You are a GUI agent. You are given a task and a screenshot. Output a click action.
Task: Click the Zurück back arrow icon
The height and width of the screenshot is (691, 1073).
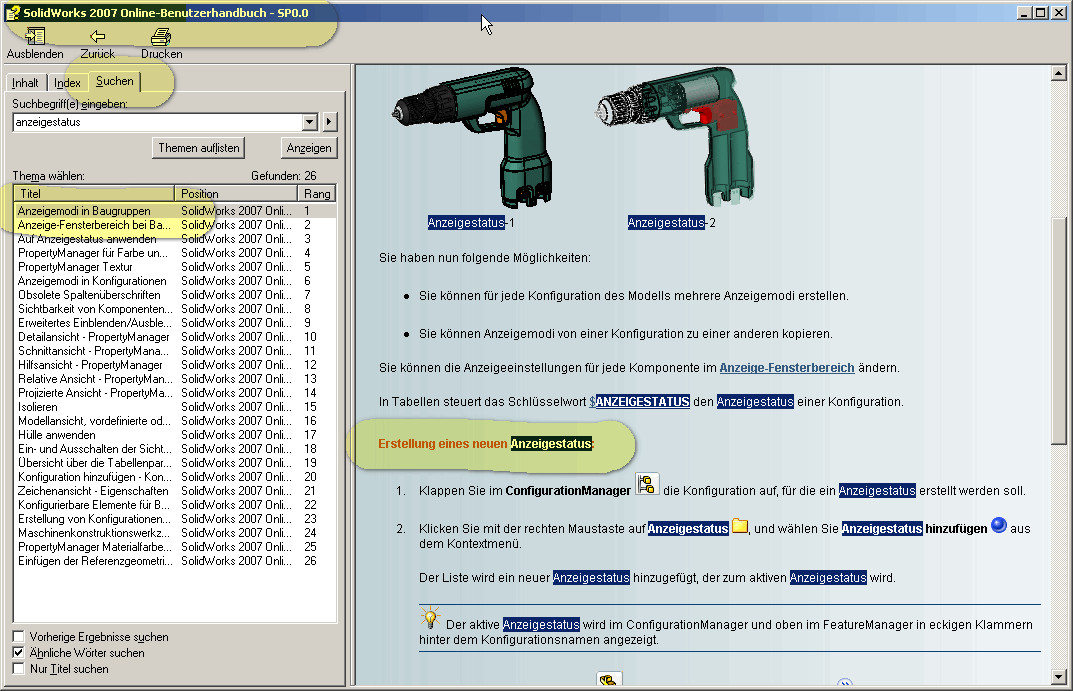point(97,37)
